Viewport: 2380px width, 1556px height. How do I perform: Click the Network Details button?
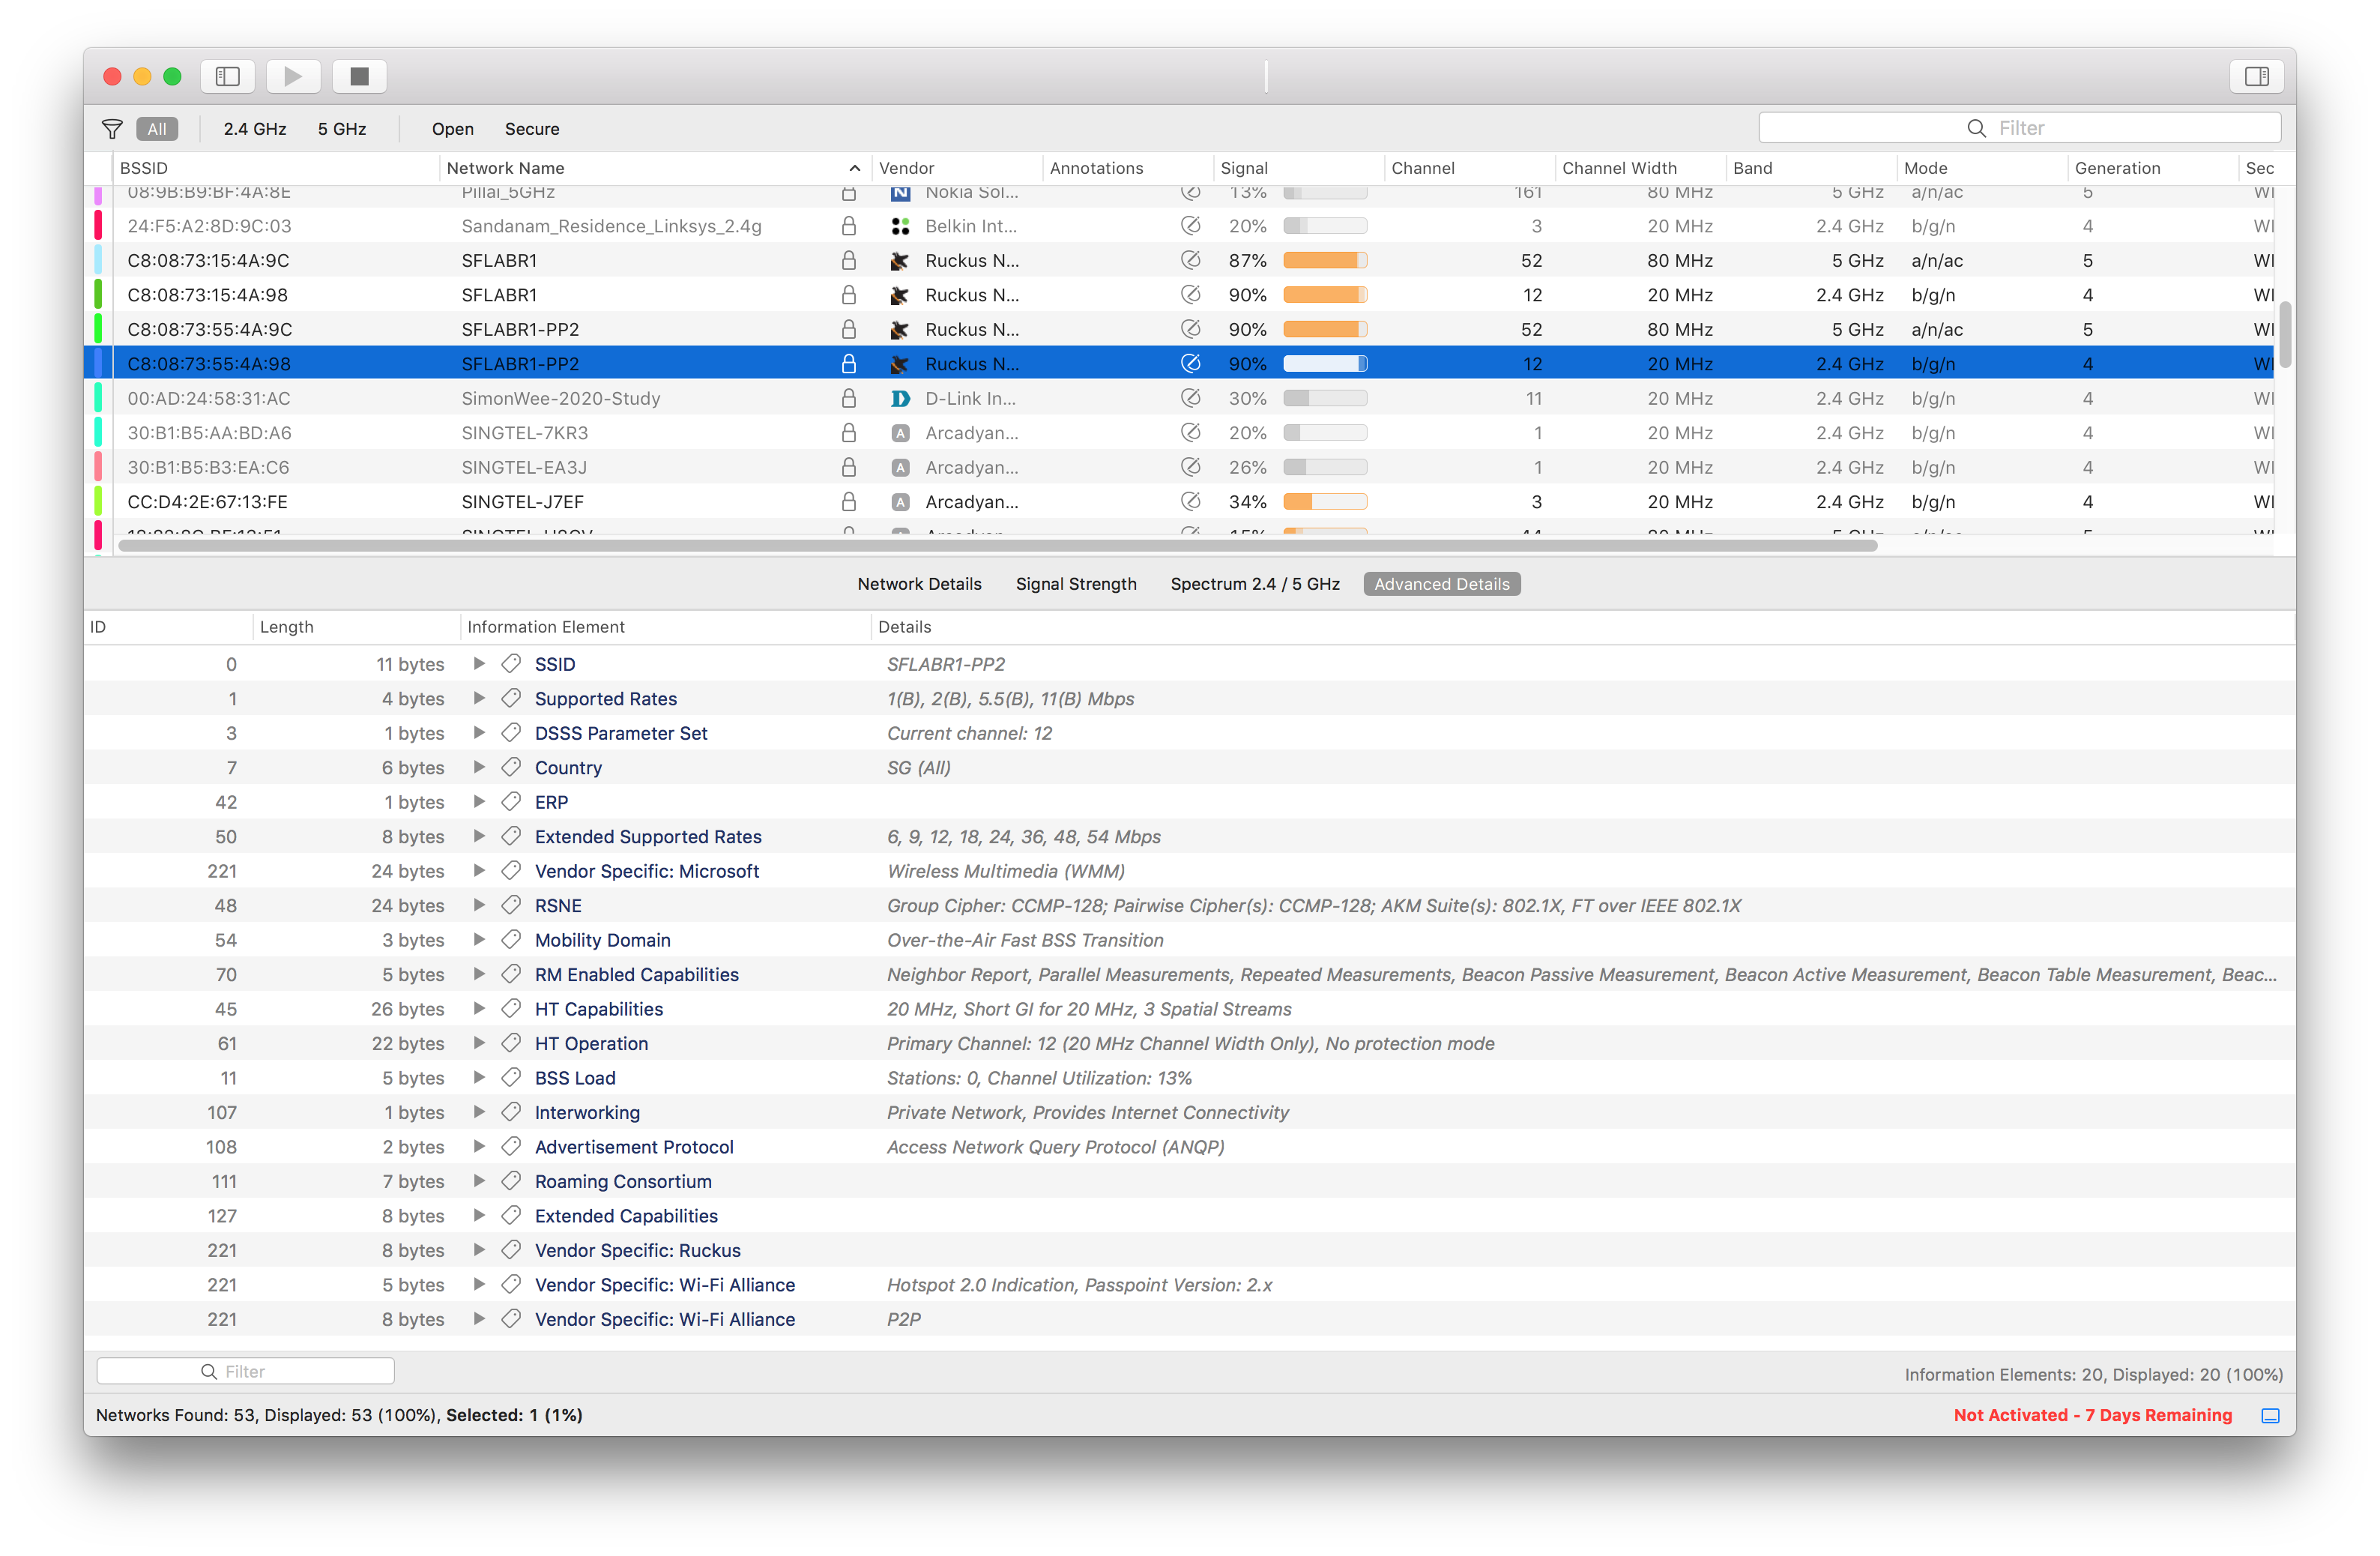pyautogui.click(x=922, y=583)
